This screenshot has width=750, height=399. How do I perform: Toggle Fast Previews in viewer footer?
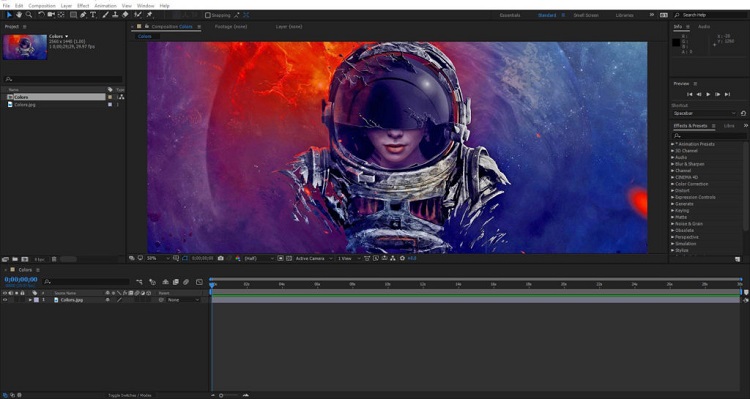coord(376,258)
